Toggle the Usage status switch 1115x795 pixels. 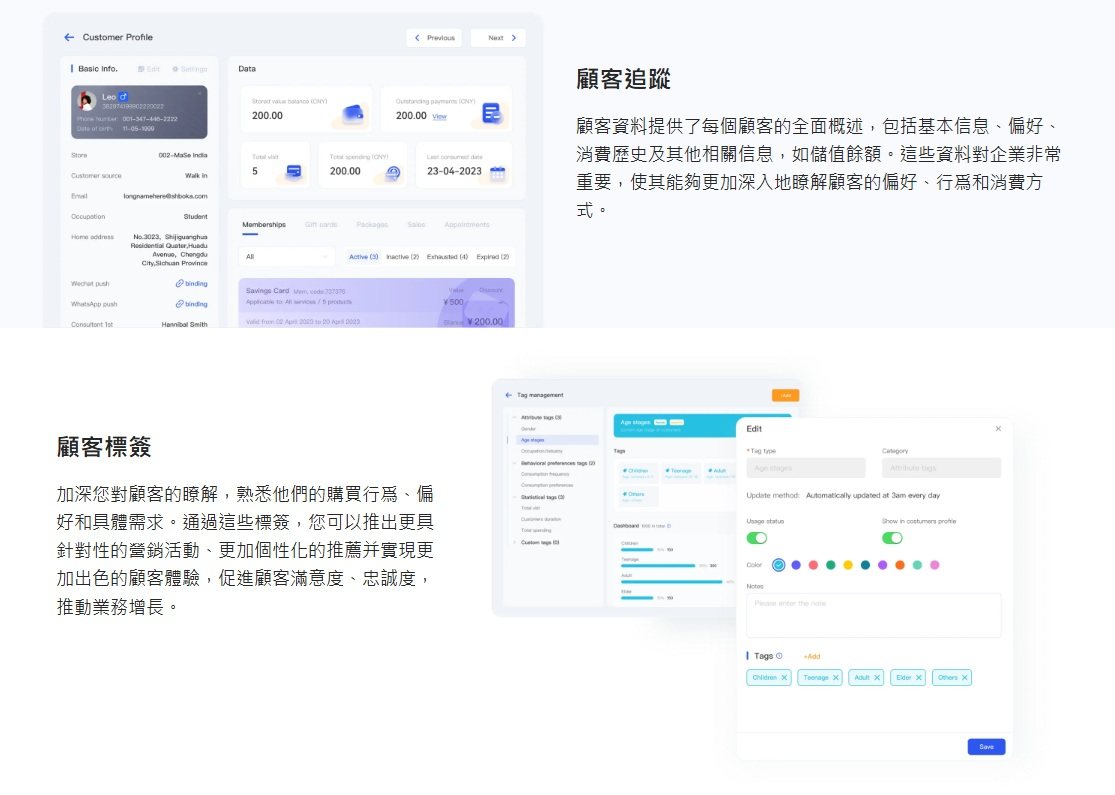coord(757,538)
